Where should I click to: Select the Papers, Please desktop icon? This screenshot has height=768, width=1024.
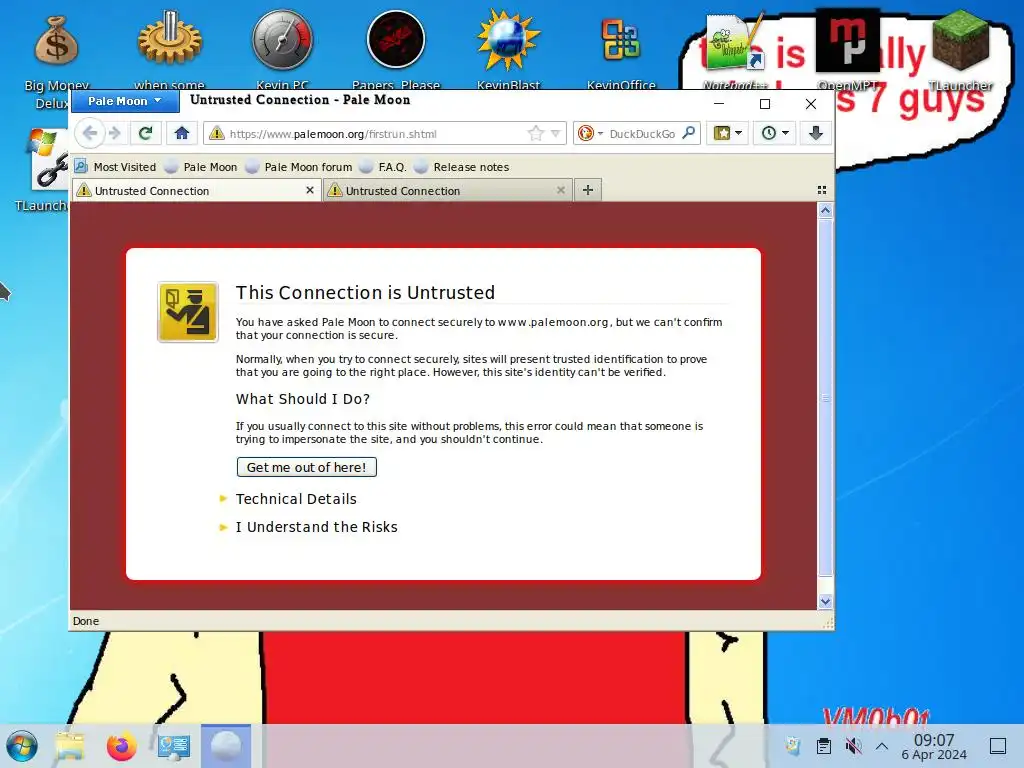(x=396, y=51)
